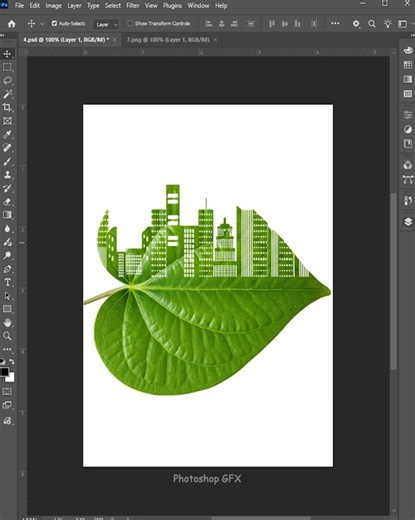415x520 pixels.
Task: Open the background color picker
Action: pos(11,378)
